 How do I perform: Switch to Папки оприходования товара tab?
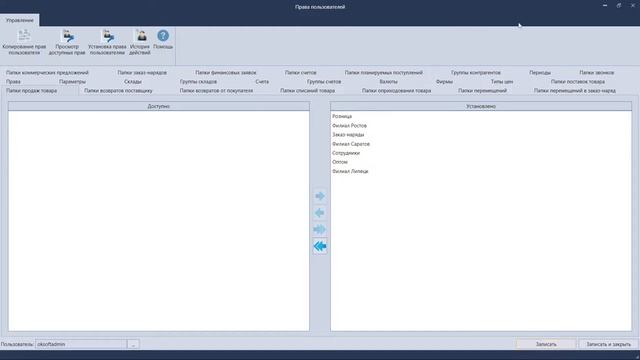[396, 91]
